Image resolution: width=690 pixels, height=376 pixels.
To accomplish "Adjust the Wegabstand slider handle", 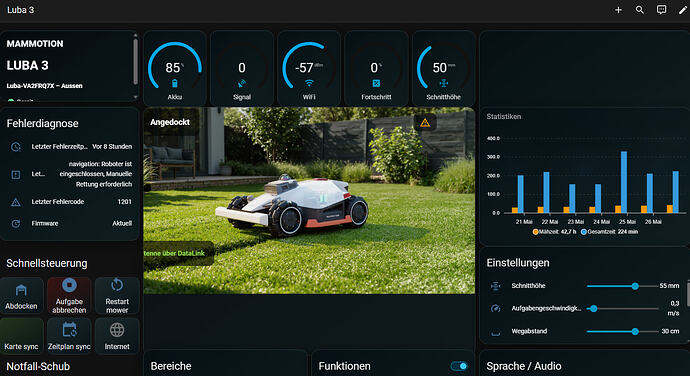I will (635, 332).
